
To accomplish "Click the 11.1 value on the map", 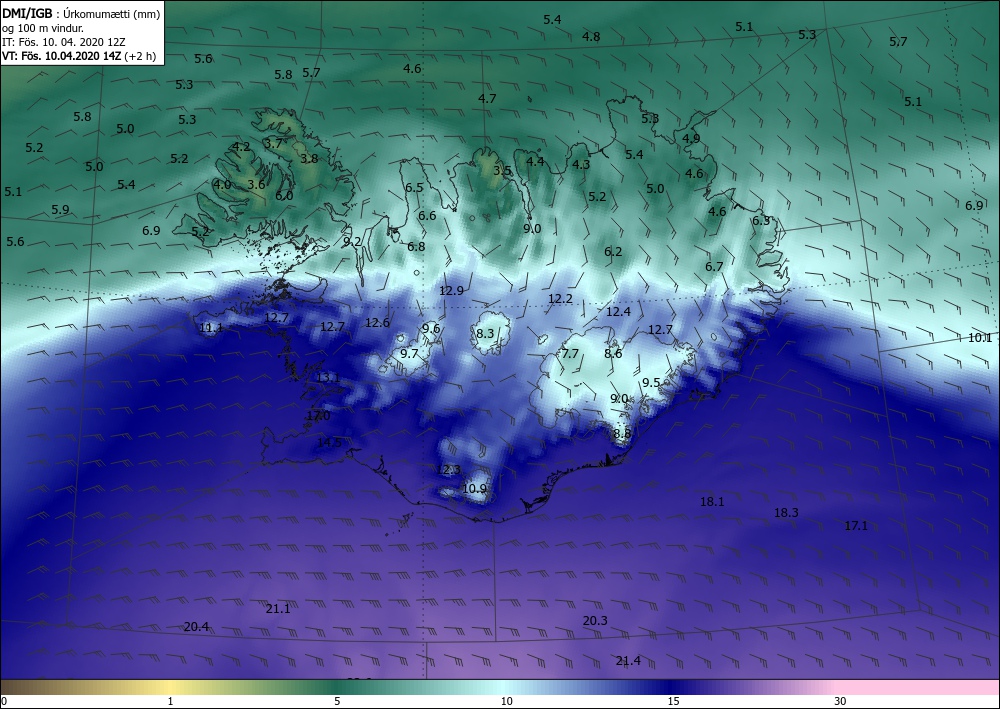I will coord(211,328).
